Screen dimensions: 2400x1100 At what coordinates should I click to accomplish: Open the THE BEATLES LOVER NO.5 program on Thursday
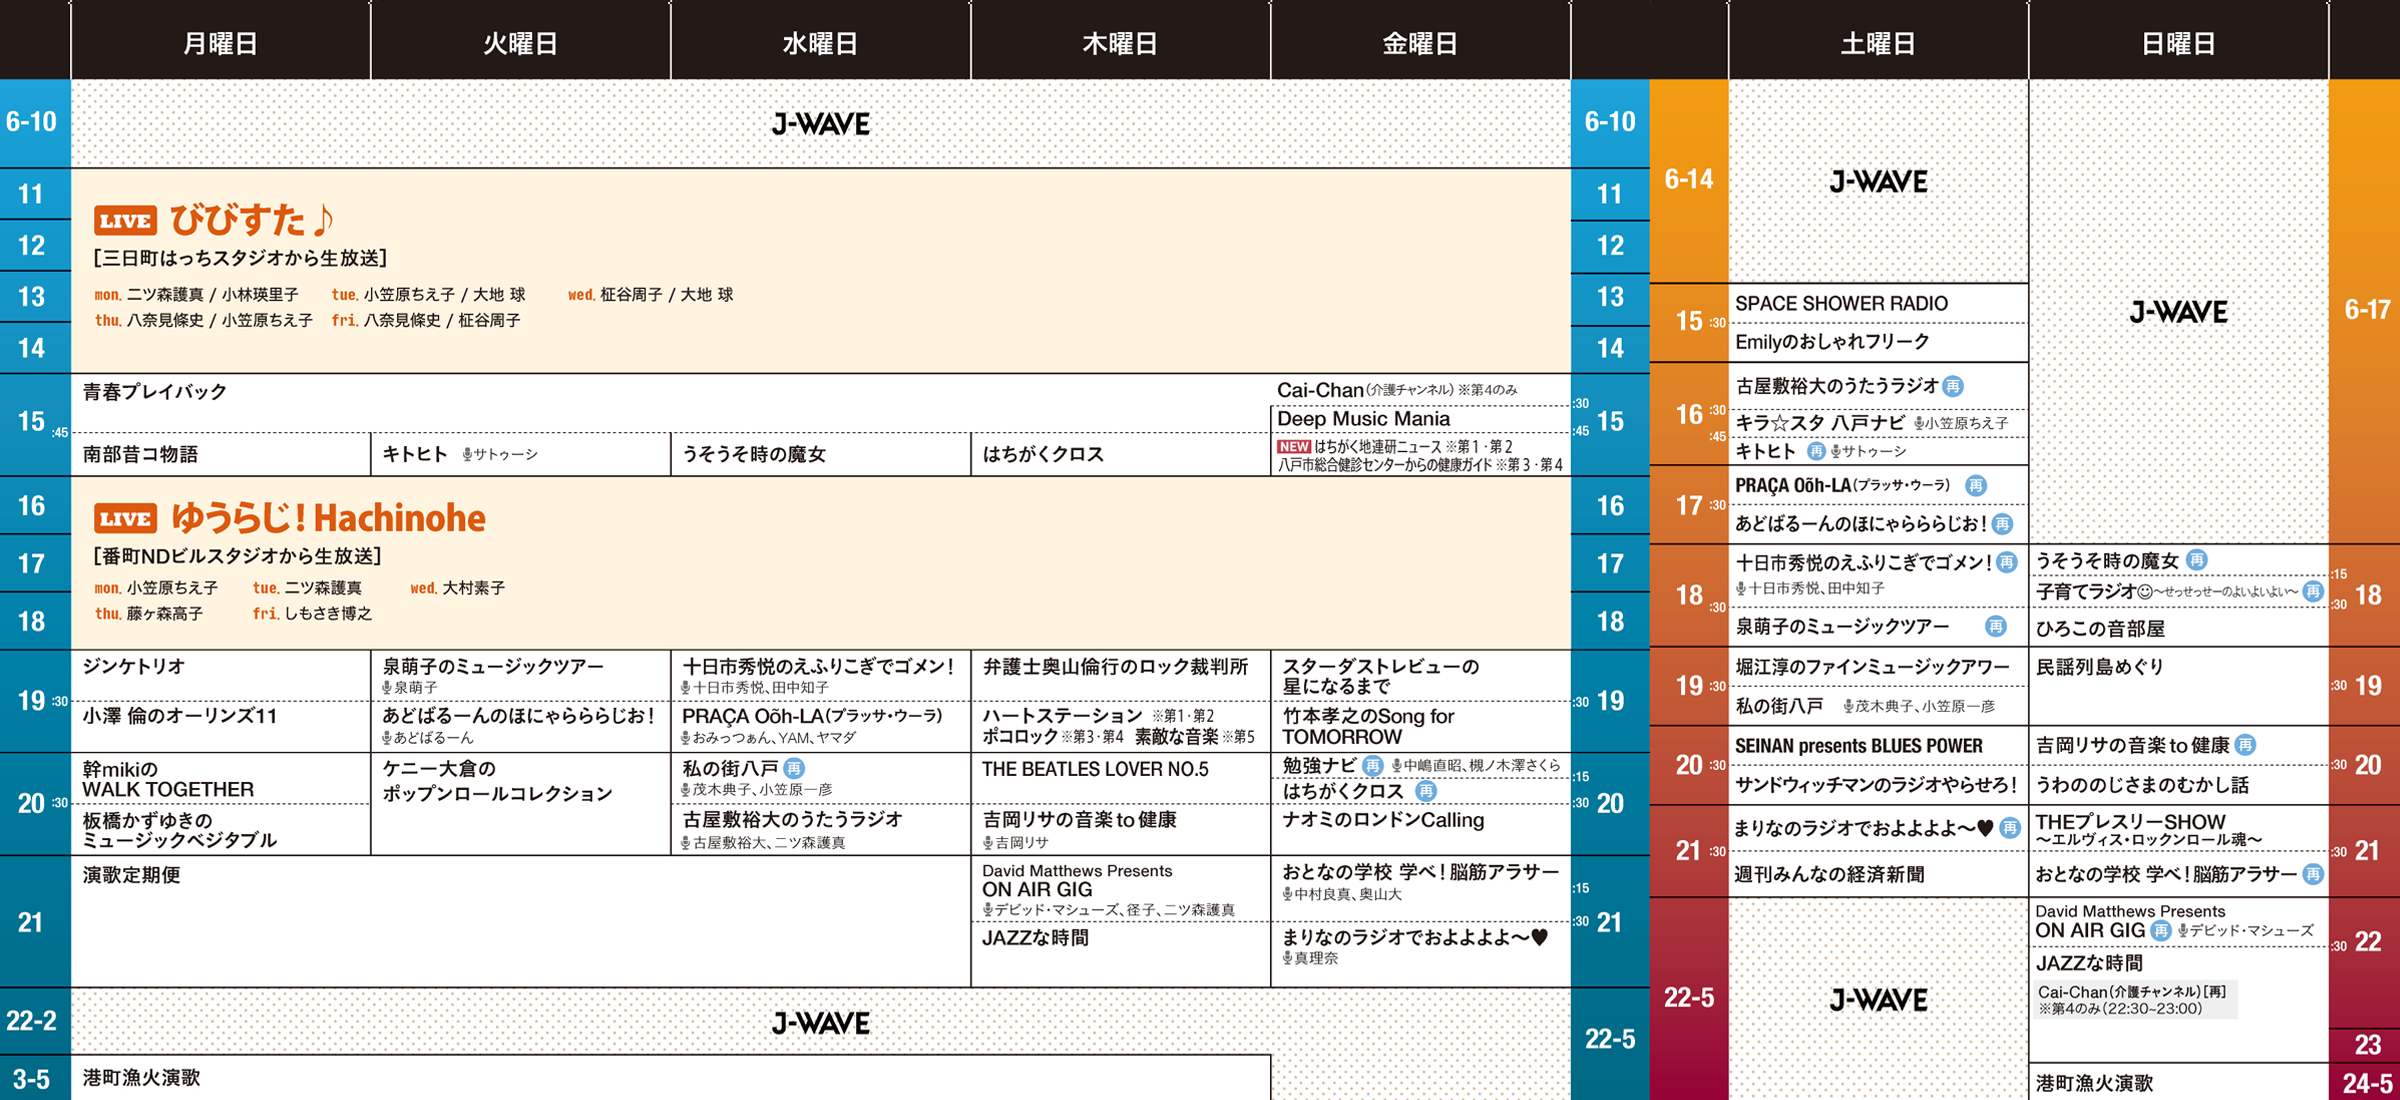[x=1095, y=769]
